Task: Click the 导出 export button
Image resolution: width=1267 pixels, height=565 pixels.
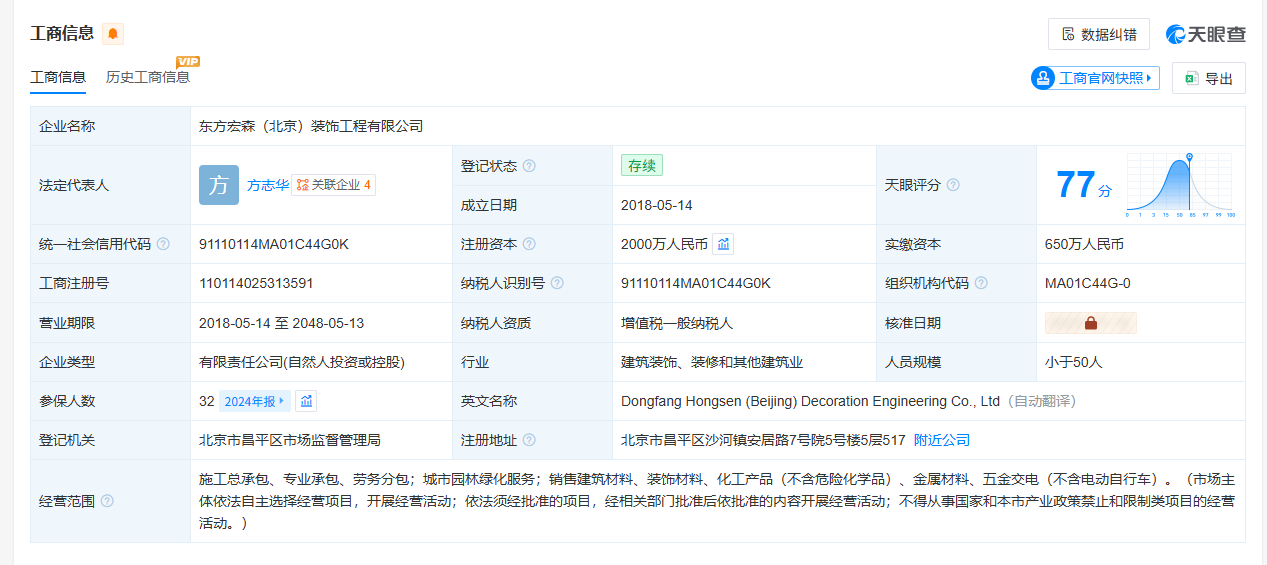Action: pyautogui.click(x=1208, y=78)
